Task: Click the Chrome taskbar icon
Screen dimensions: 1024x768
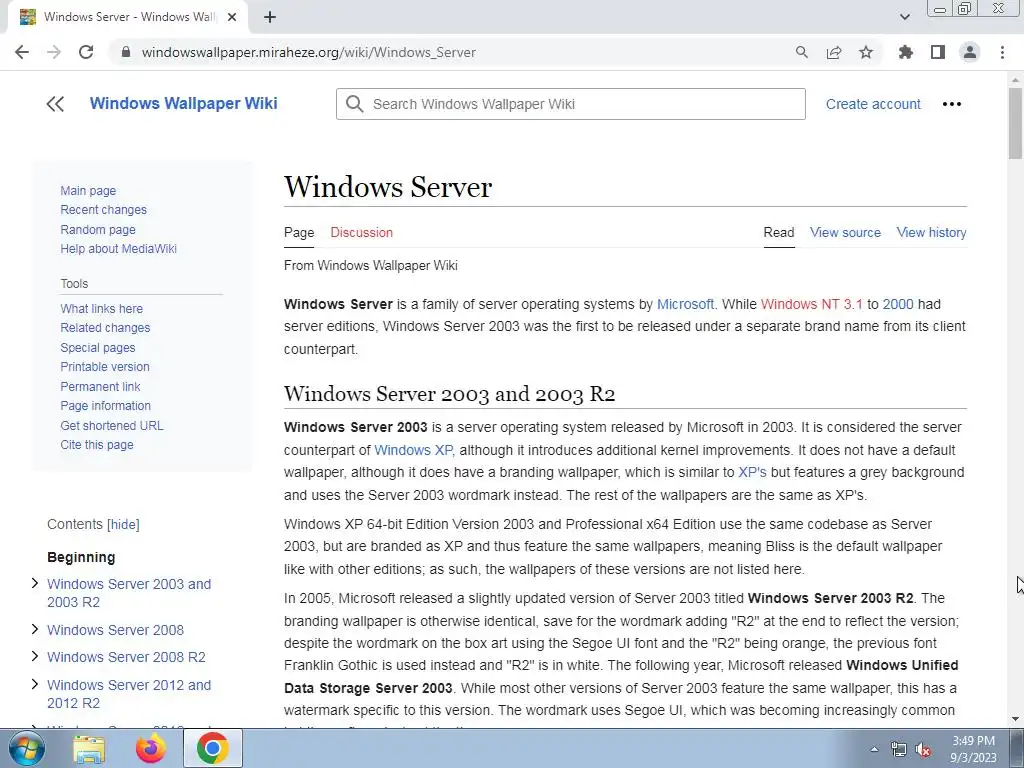Action: (212, 748)
